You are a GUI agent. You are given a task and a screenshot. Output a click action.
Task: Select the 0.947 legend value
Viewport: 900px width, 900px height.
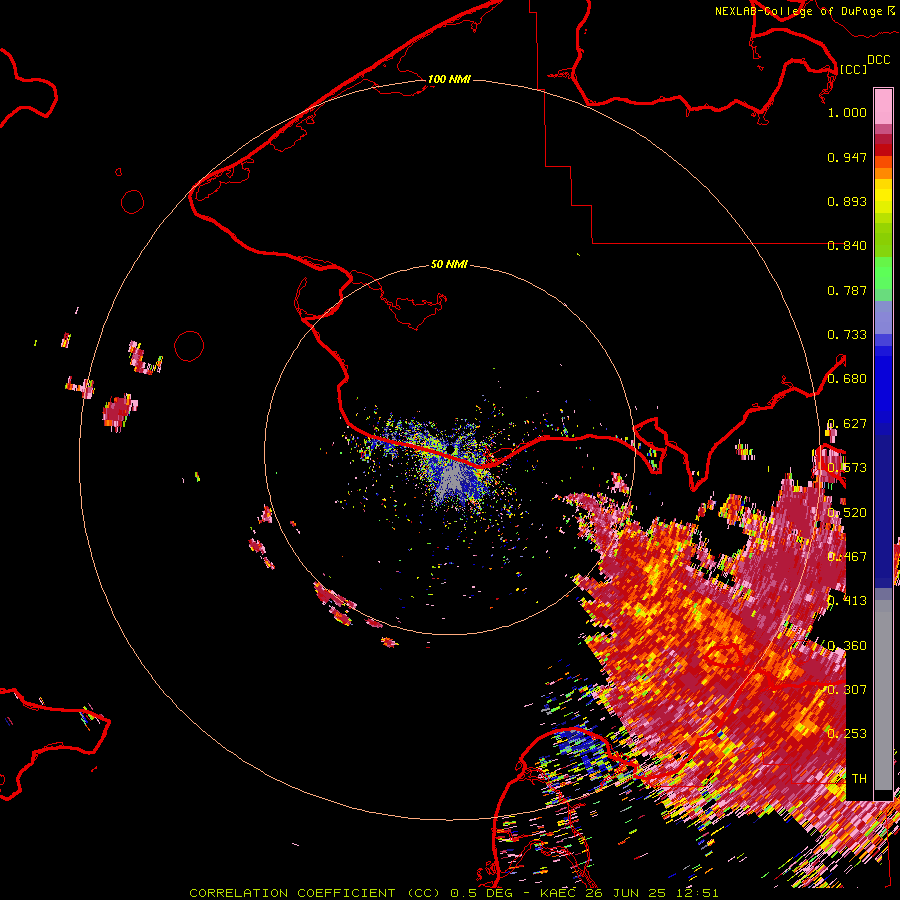click(x=847, y=157)
